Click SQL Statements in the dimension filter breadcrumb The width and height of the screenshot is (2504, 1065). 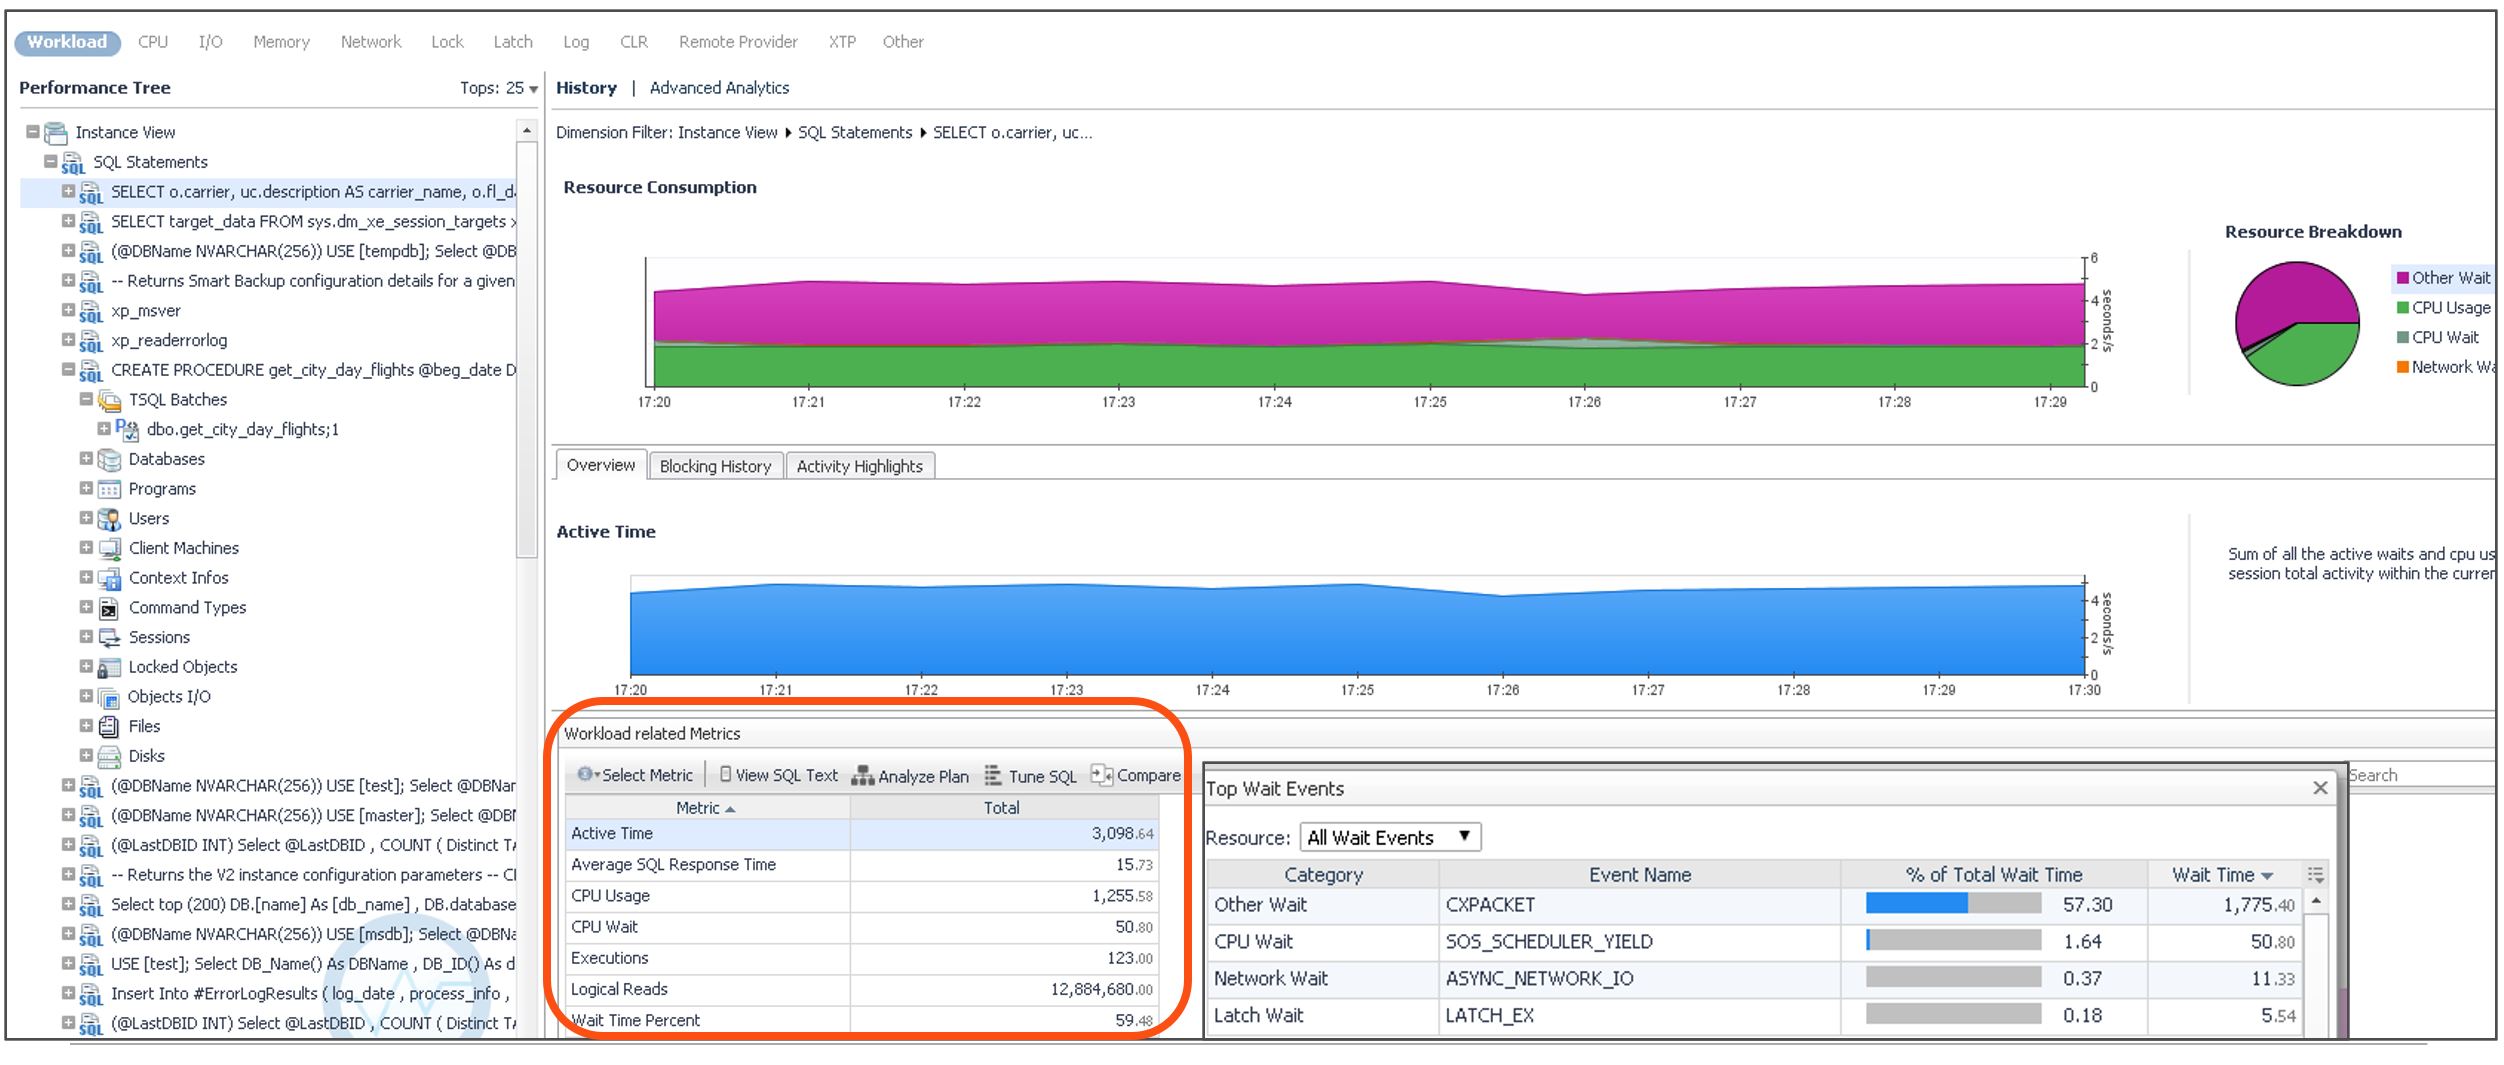tap(855, 132)
